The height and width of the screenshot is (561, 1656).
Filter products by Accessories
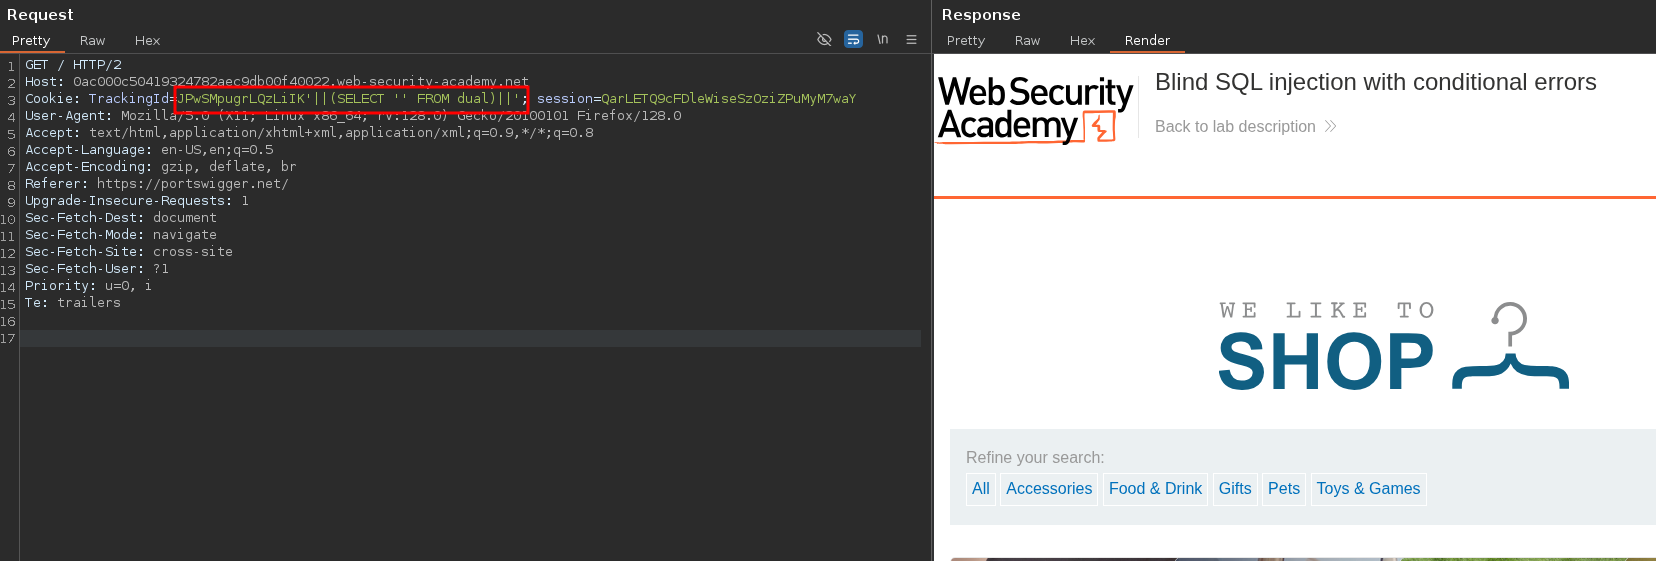(1049, 489)
